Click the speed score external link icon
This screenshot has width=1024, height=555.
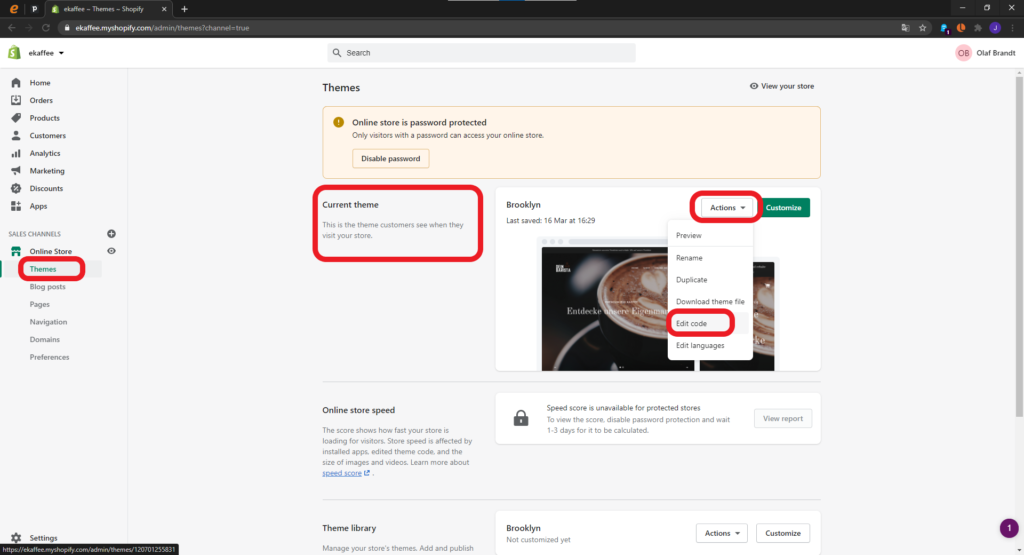coord(366,473)
